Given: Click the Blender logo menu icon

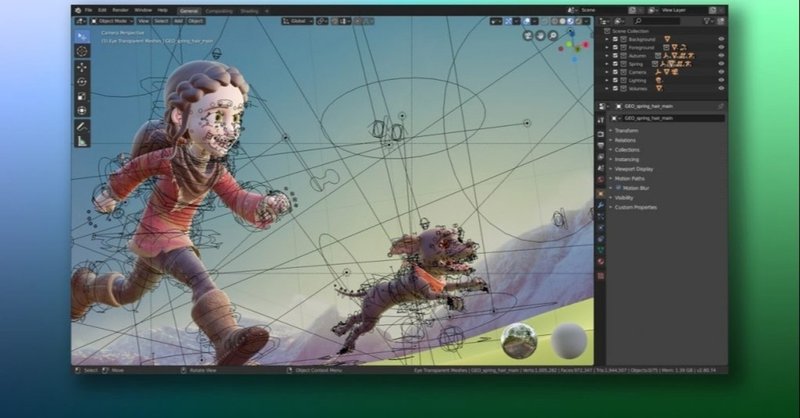Looking at the screenshot, I should (78, 10).
